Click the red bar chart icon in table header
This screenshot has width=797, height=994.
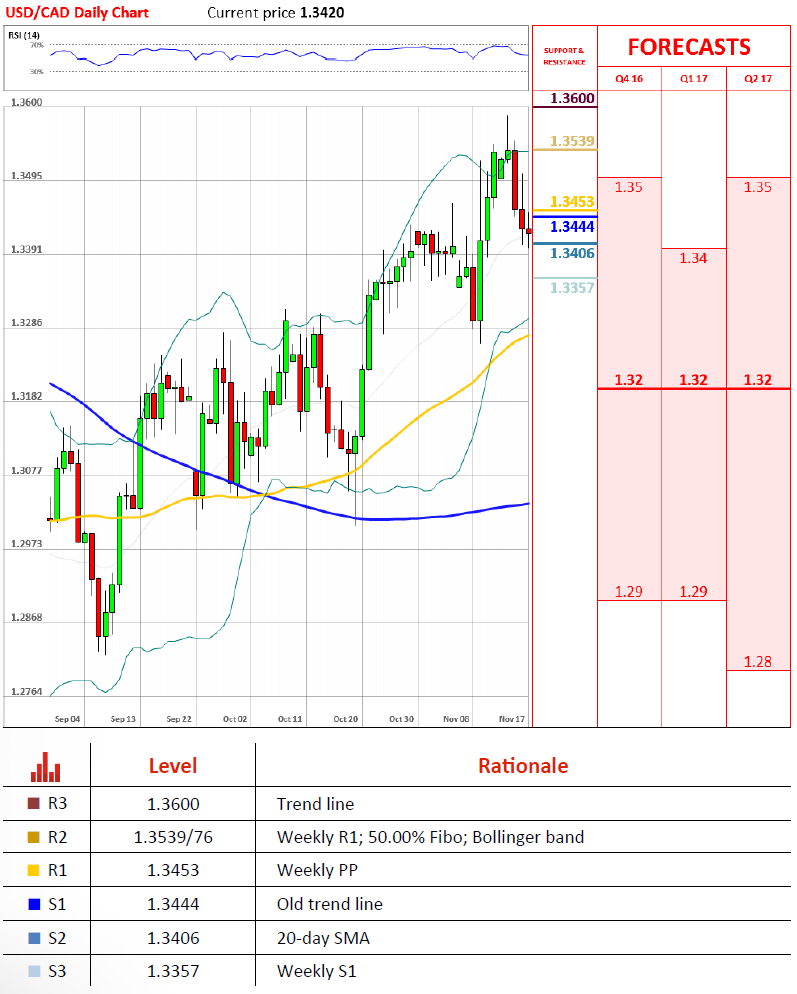point(46,767)
